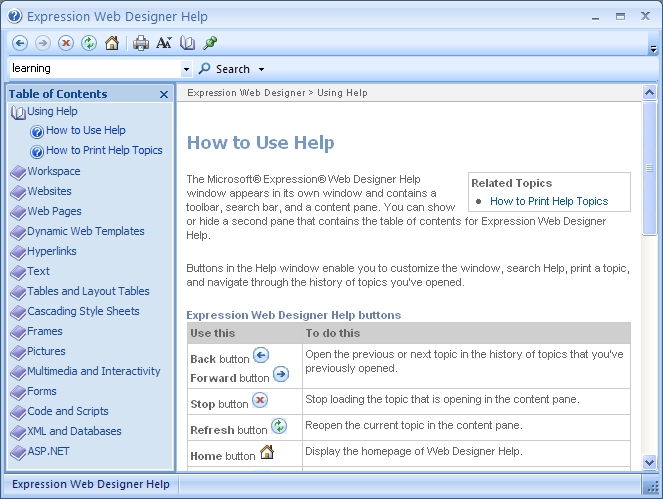The width and height of the screenshot is (663, 499).
Task: Click the window resize grip in status bar
Action: (652, 487)
